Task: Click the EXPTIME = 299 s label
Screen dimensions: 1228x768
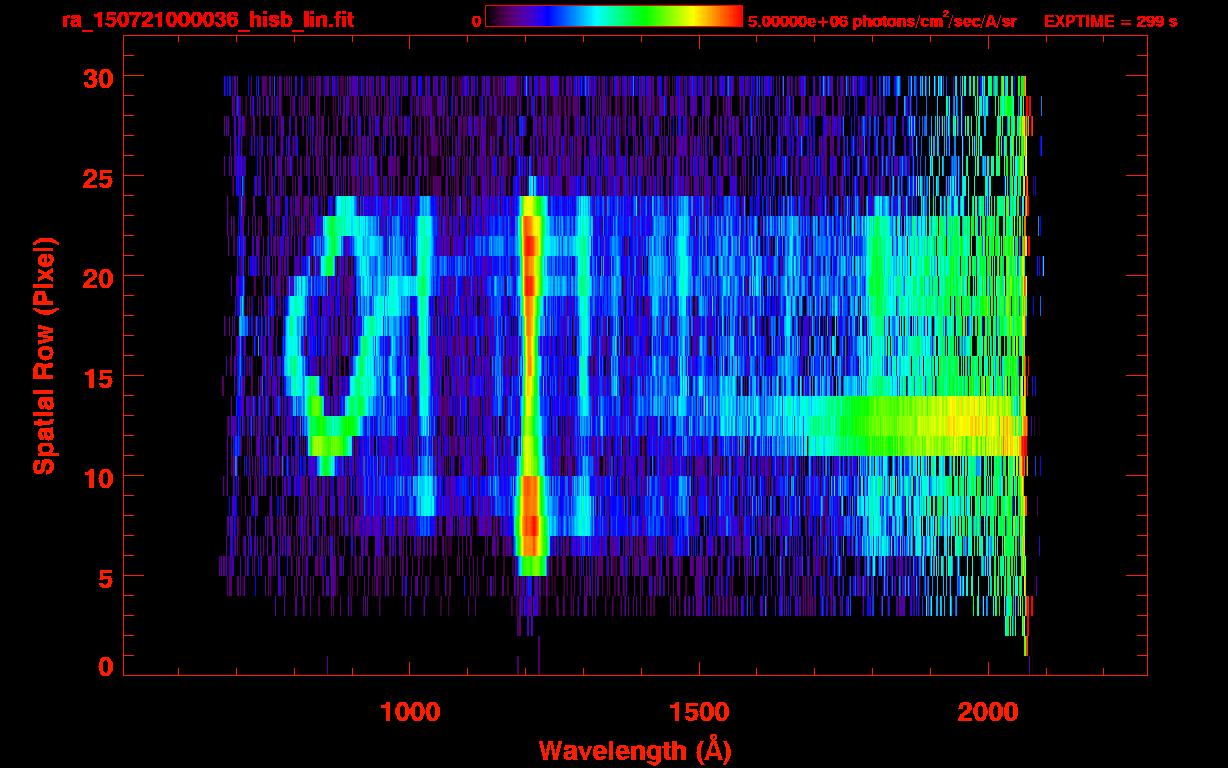Action: pyautogui.click(x=1110, y=21)
